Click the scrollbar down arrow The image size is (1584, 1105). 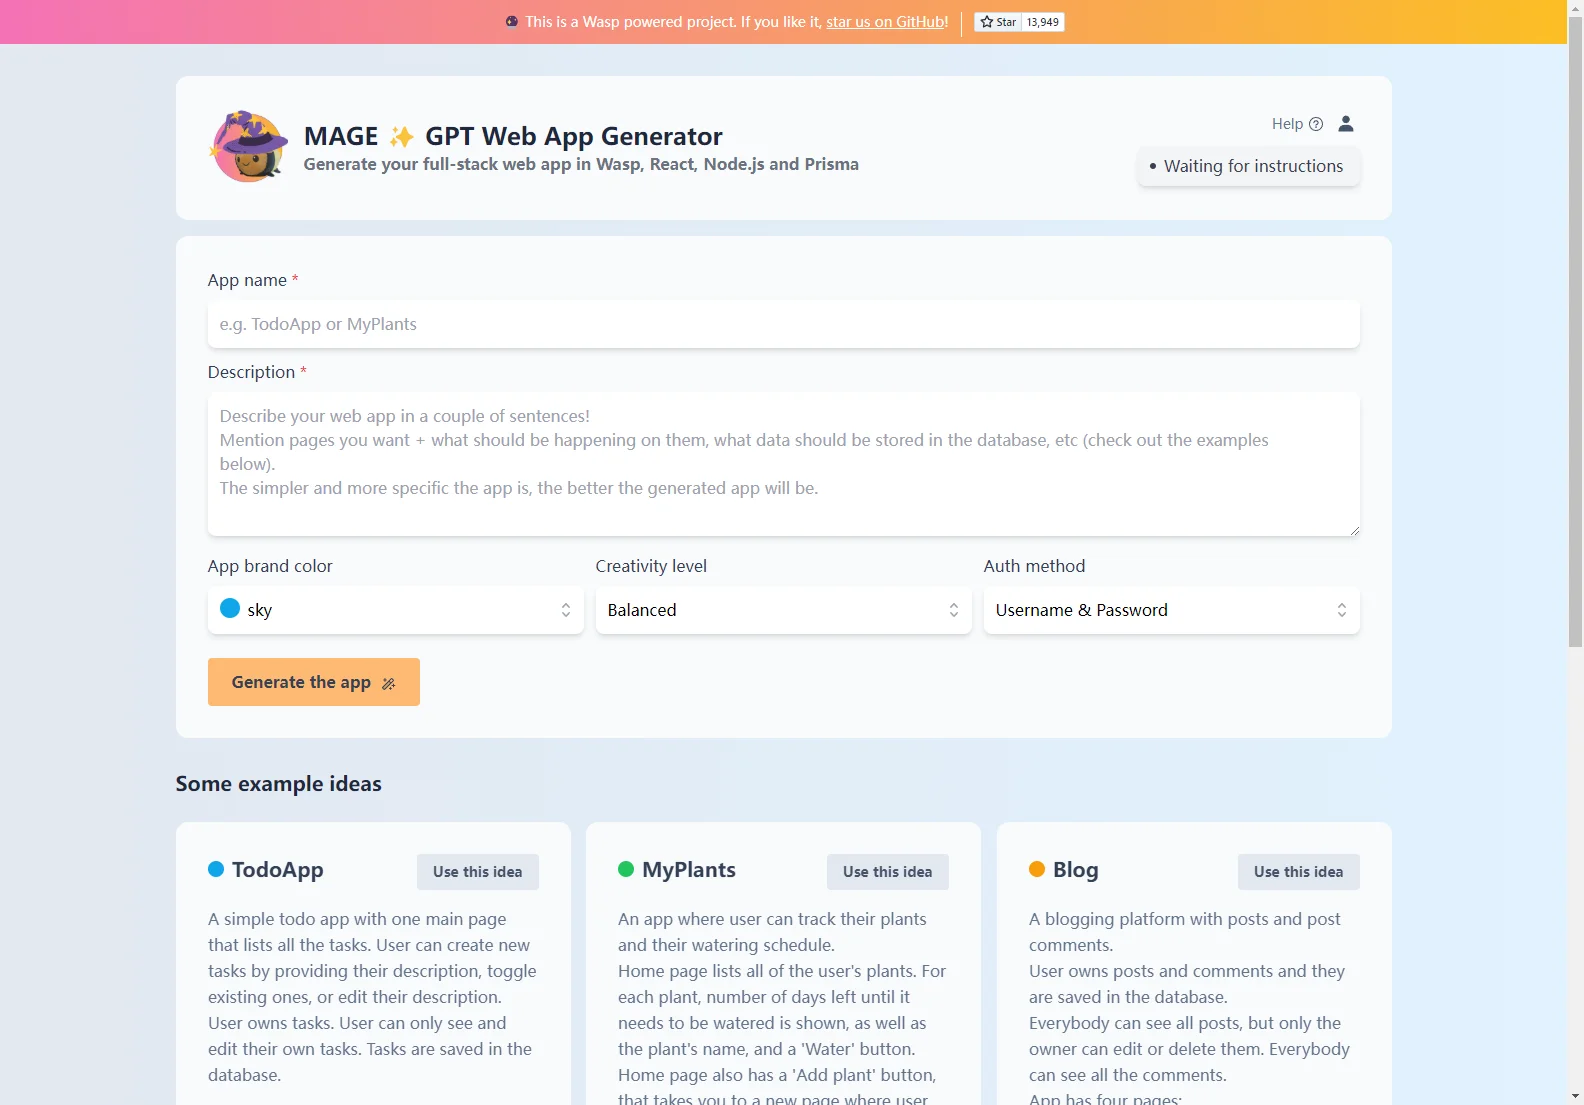[x=1576, y=1096]
